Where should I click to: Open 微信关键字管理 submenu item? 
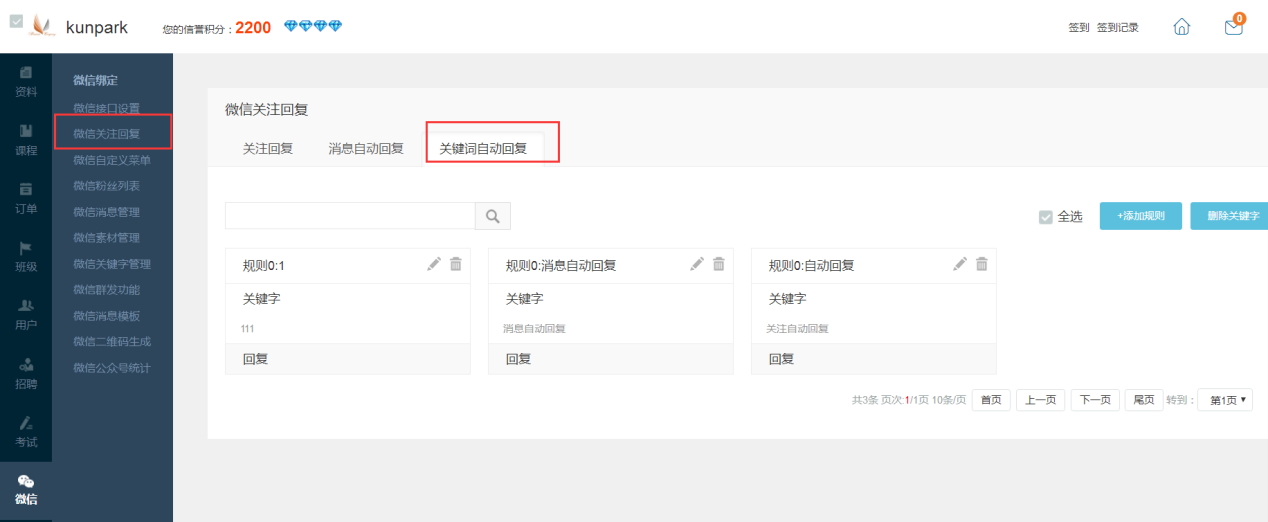point(112,264)
